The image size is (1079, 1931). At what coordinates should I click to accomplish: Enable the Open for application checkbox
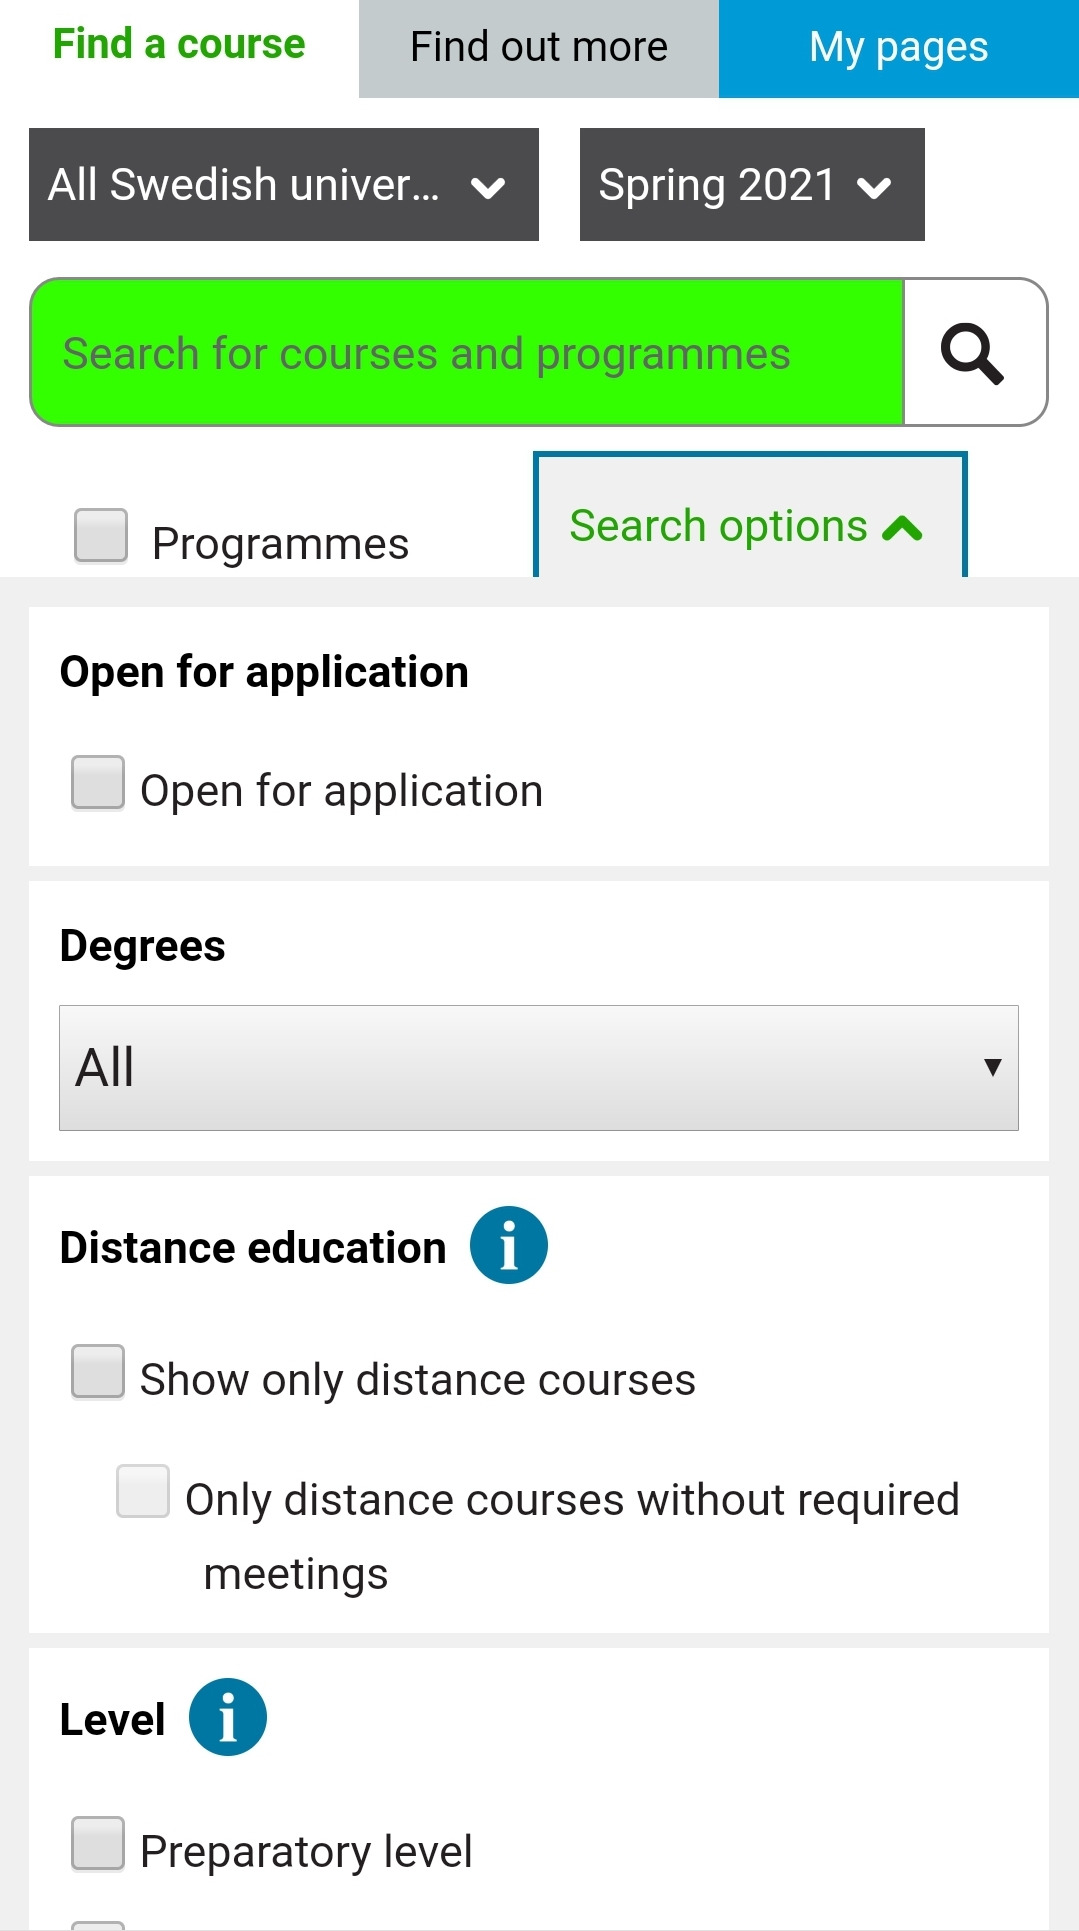[x=98, y=782]
